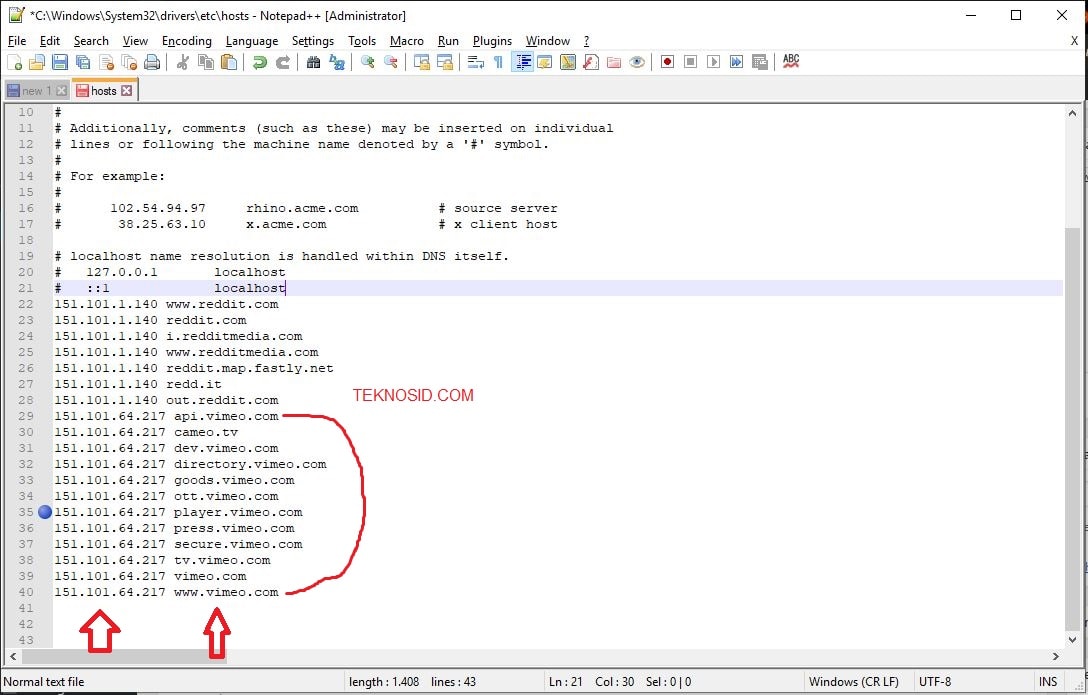Cut selection with the scissors icon
The image size is (1088, 695).
click(x=182, y=62)
